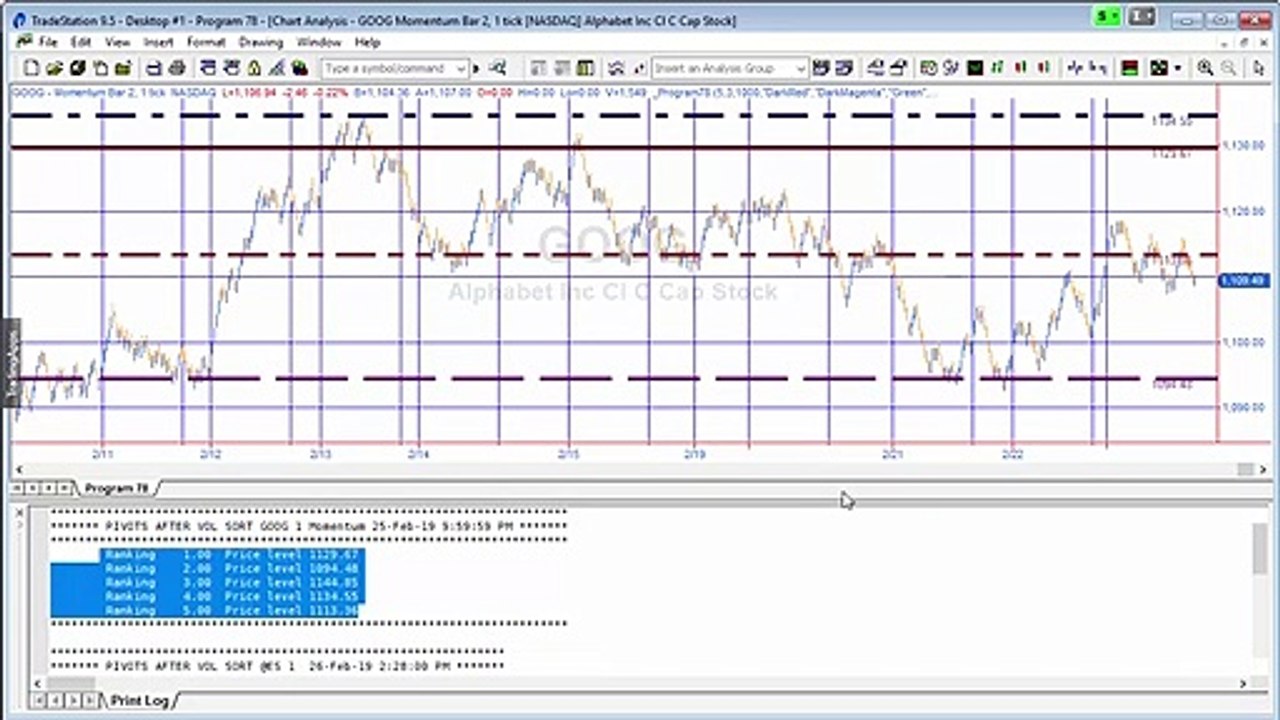This screenshot has height=720, width=1280.
Task: Click right arrow of Print Log horizontal scrollbar
Action: click(x=1245, y=684)
